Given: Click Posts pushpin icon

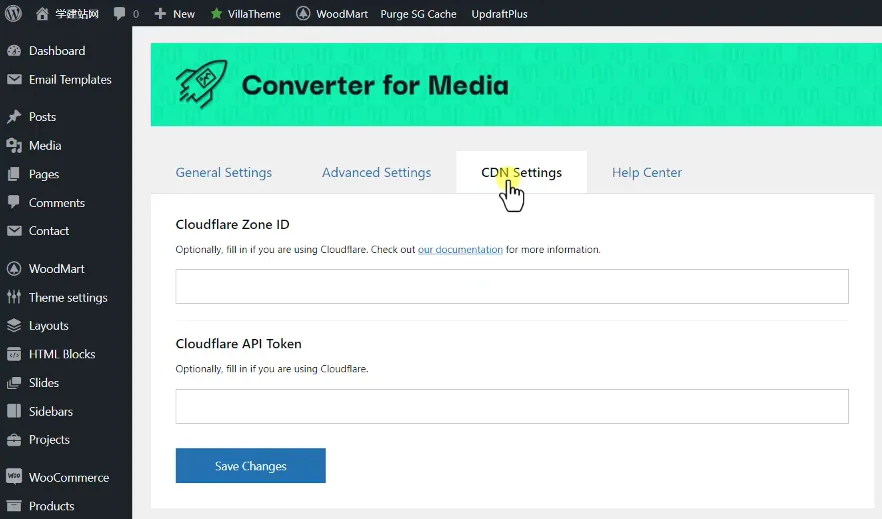Looking at the screenshot, I should tap(14, 116).
